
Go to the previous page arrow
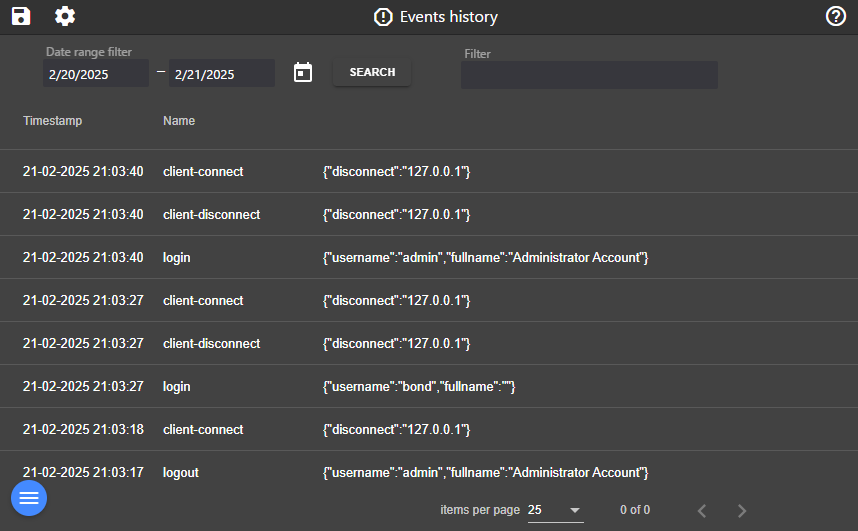click(x=702, y=510)
